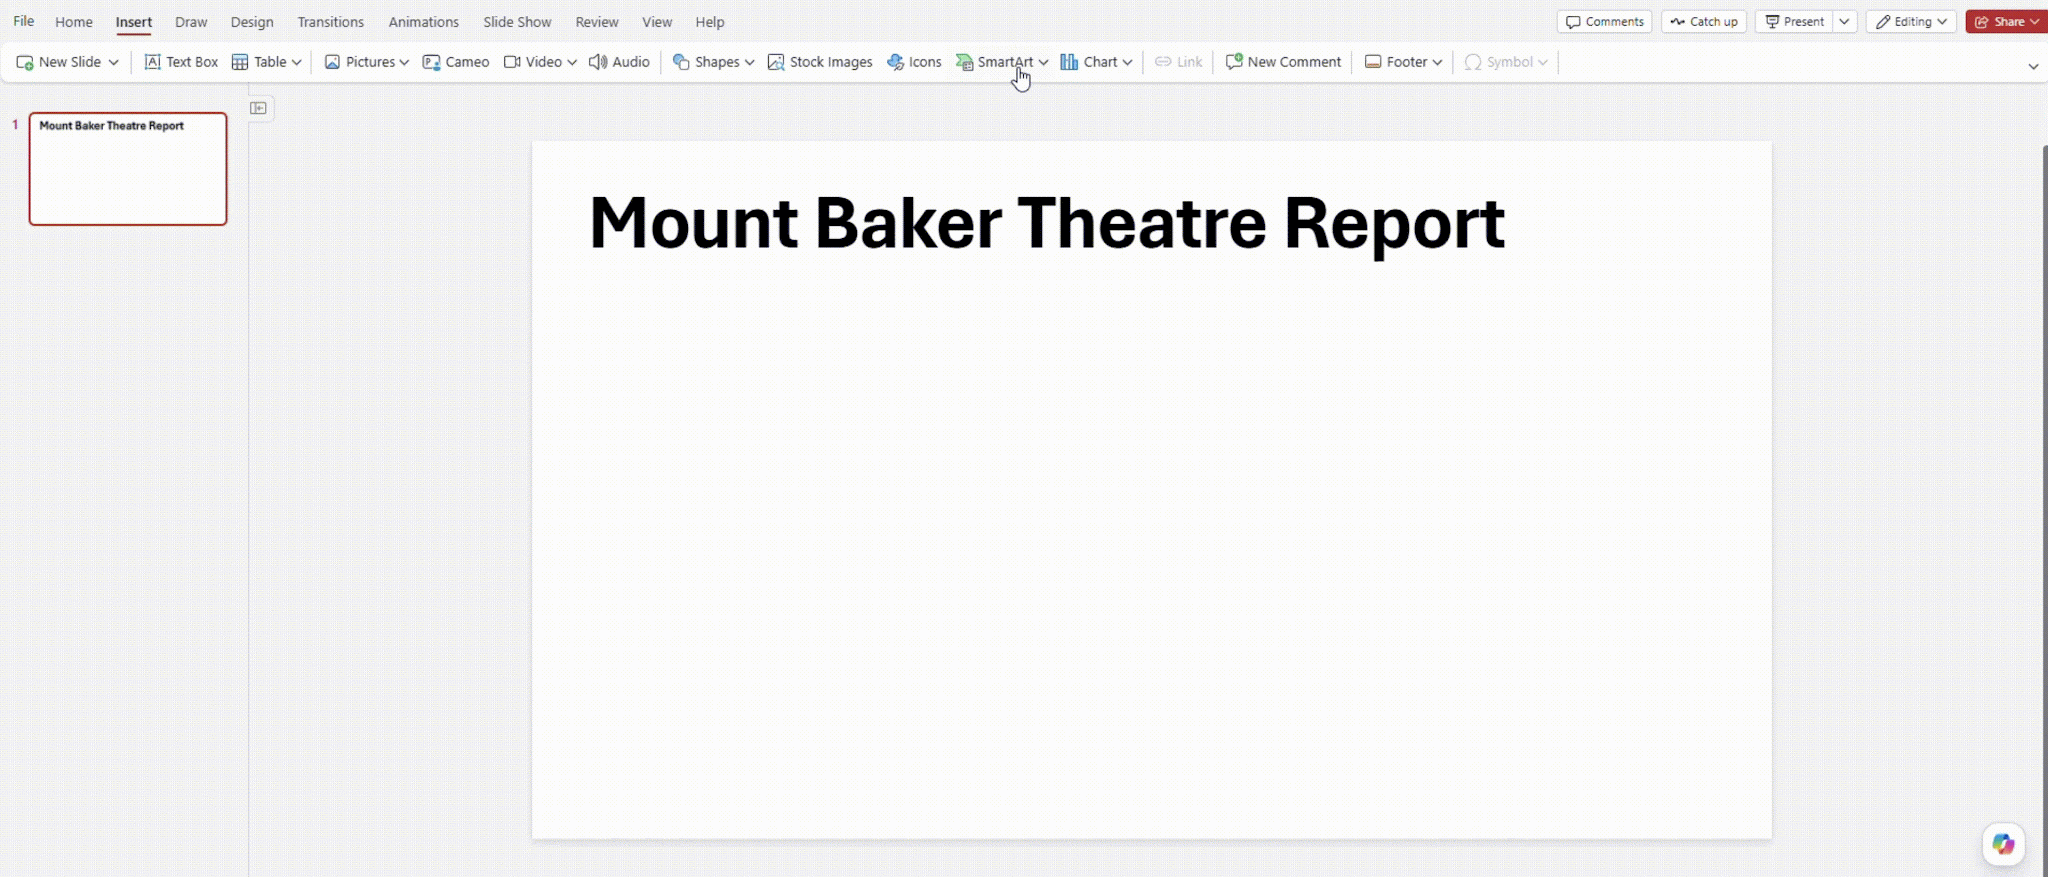Start presenting with Present button
This screenshot has width=2048, height=877.
point(1794,21)
